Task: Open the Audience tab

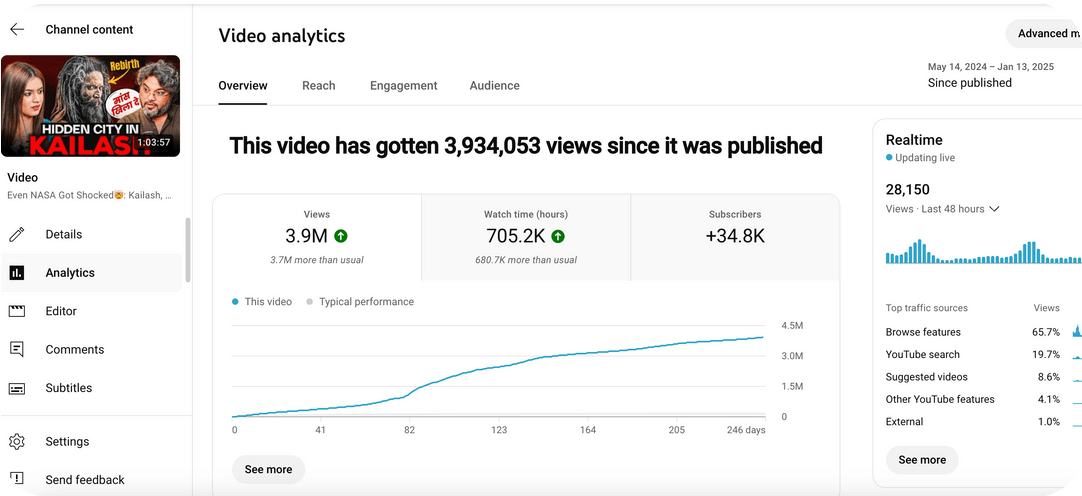Action: [x=494, y=86]
